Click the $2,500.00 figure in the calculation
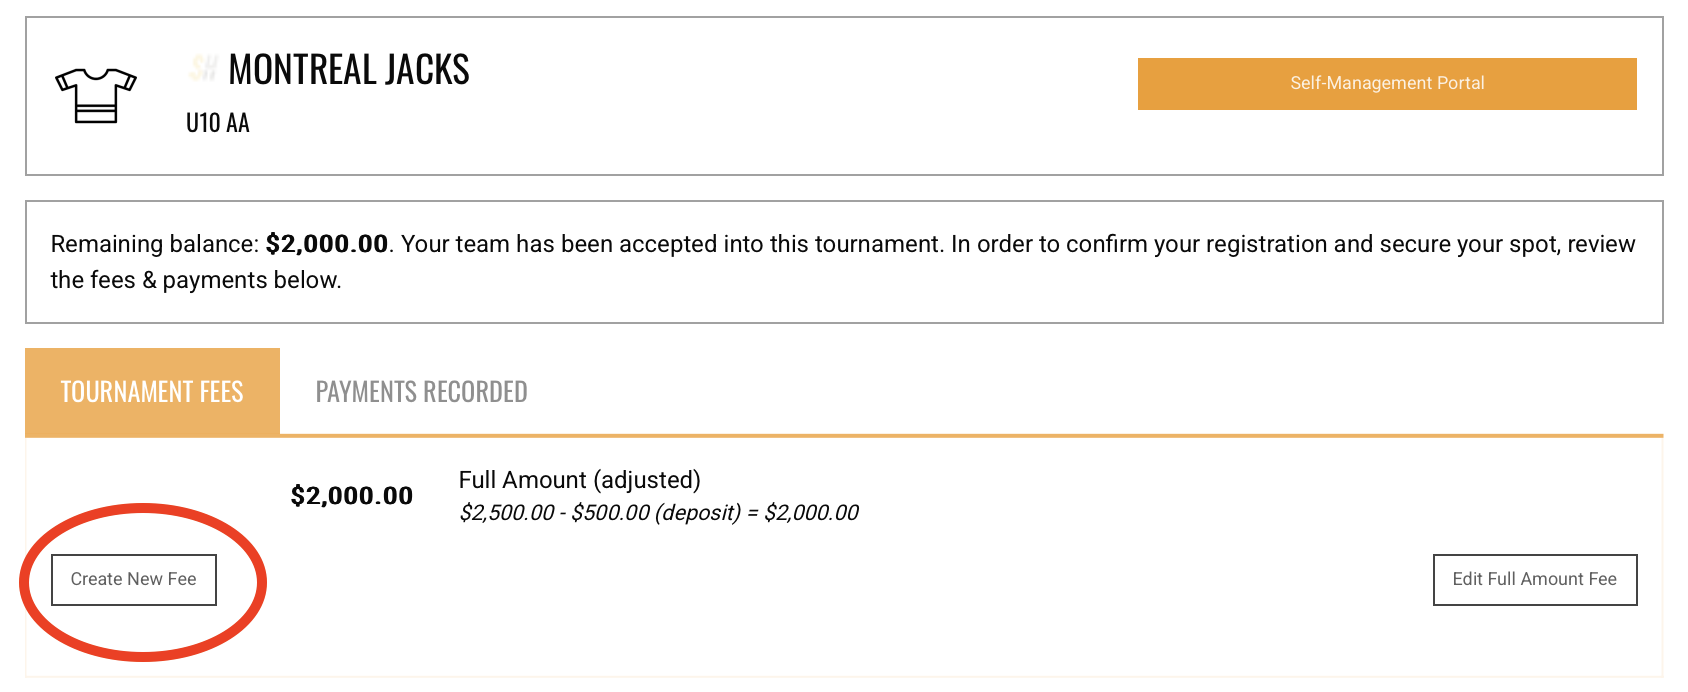1688x692 pixels. pos(507,513)
